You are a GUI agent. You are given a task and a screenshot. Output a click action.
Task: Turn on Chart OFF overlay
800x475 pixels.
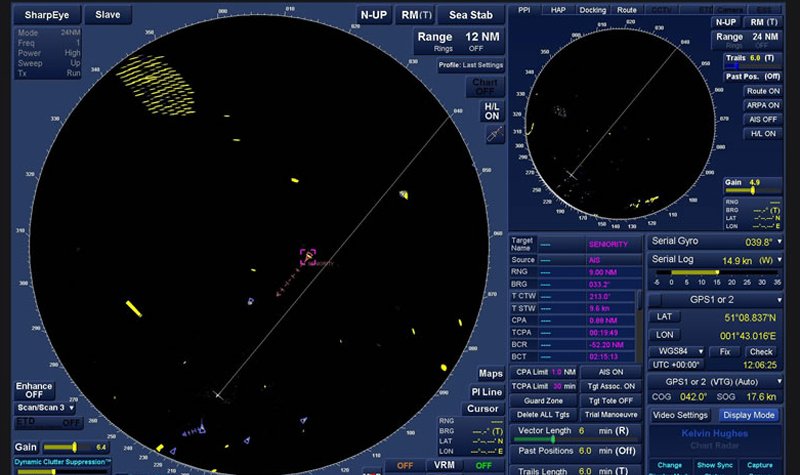click(485, 87)
